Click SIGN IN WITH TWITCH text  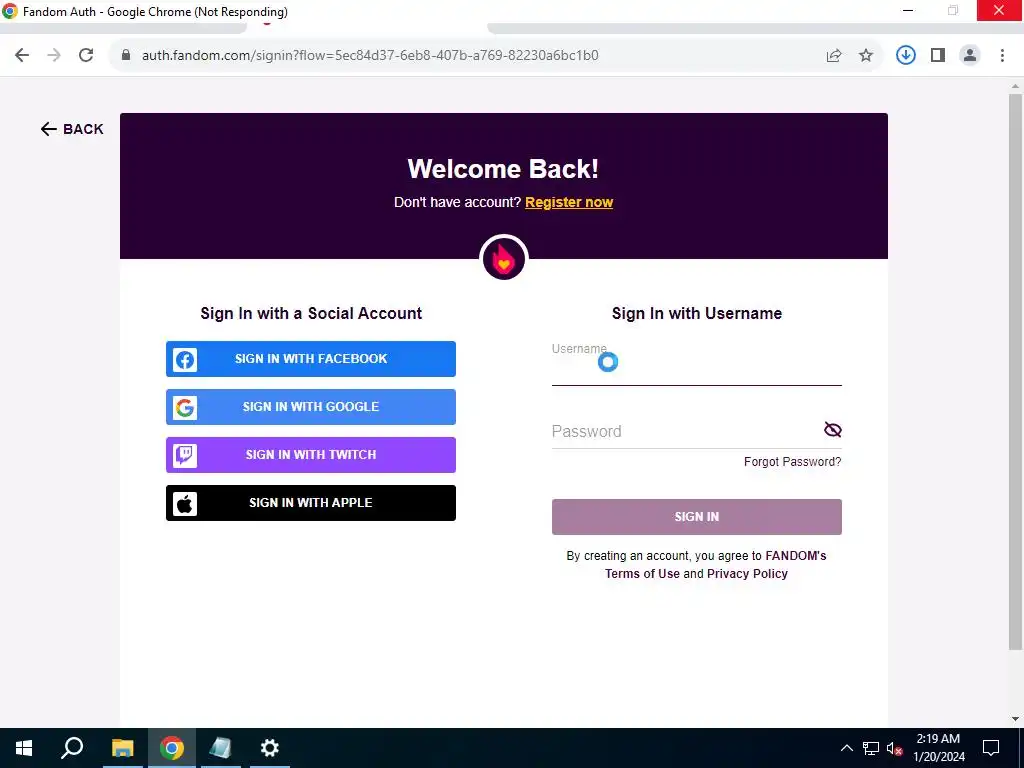311,455
